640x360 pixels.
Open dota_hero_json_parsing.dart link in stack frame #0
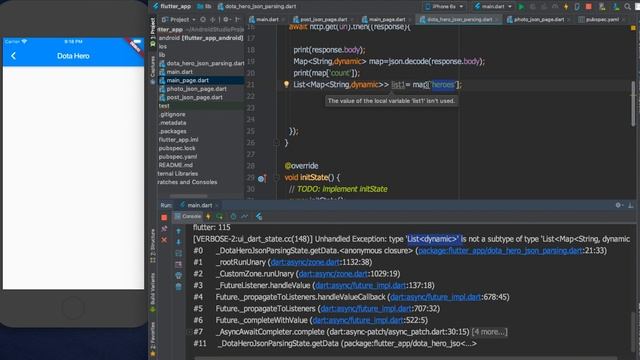point(500,251)
